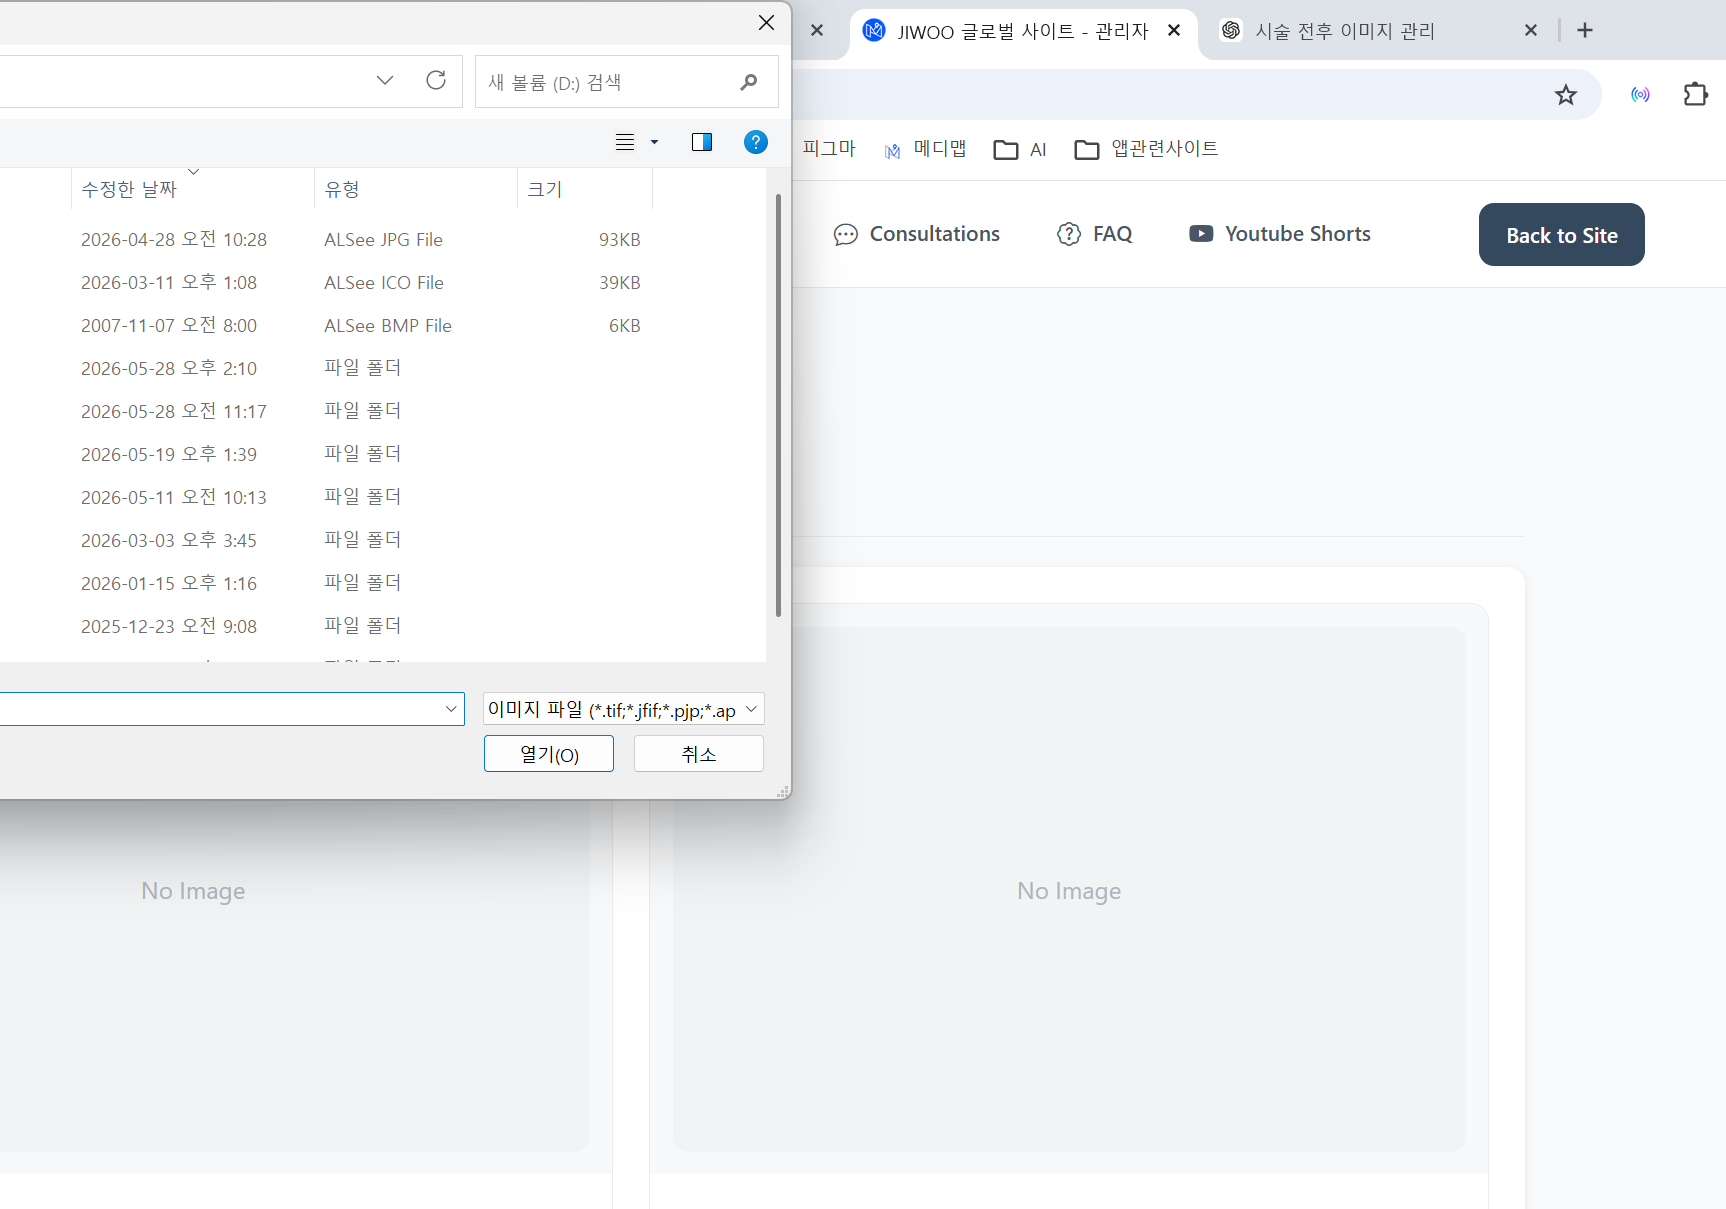Toggle the preview pane icon

(702, 142)
